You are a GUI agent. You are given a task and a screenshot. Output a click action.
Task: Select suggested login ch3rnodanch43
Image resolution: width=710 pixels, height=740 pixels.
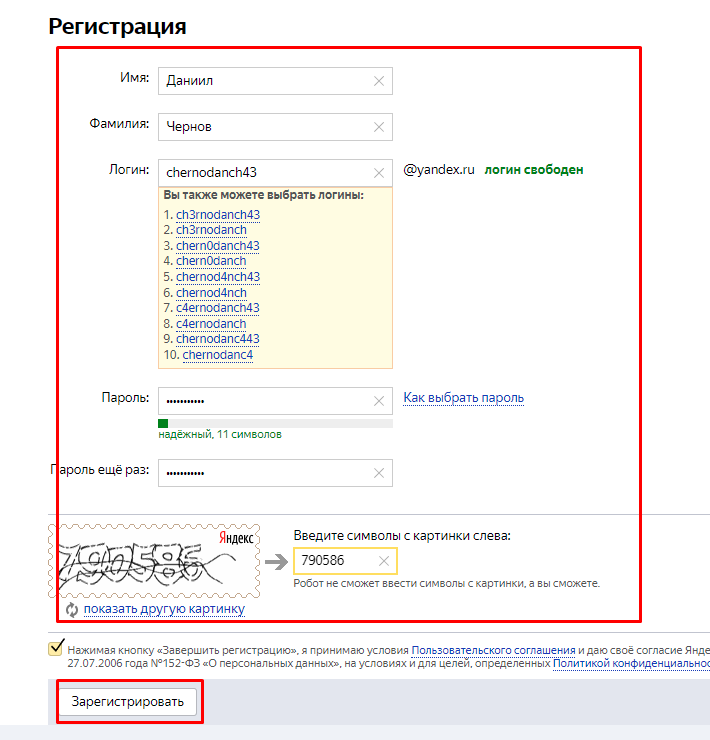[x=218, y=215]
